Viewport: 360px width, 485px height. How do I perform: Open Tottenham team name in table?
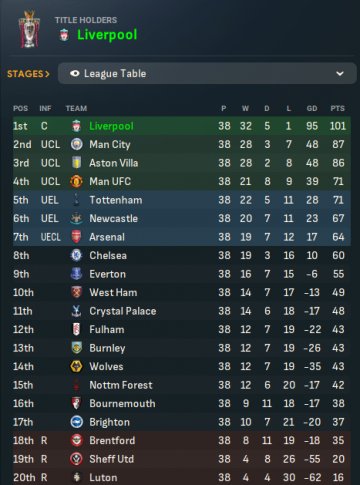[116, 200]
